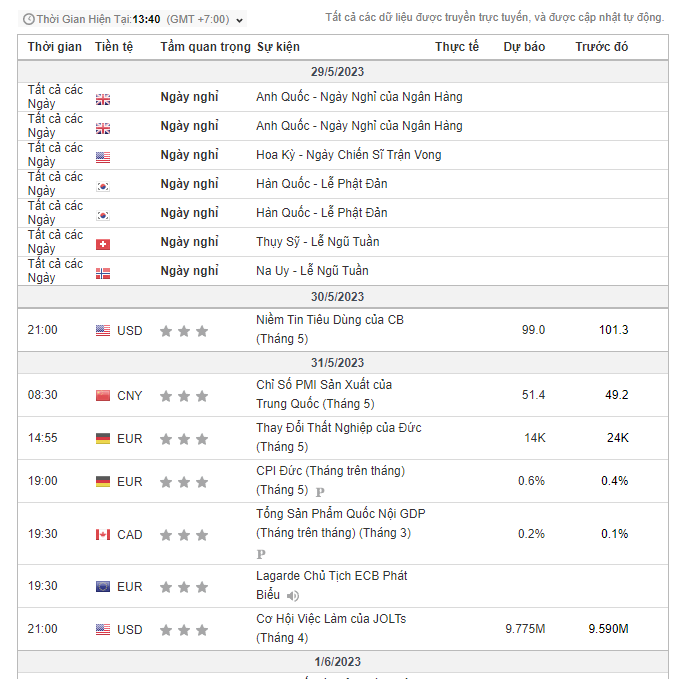Image resolution: width=674 pixels, height=679 pixels.
Task: Click the speaker icon next to Lagarde speech
Action: [x=293, y=596]
